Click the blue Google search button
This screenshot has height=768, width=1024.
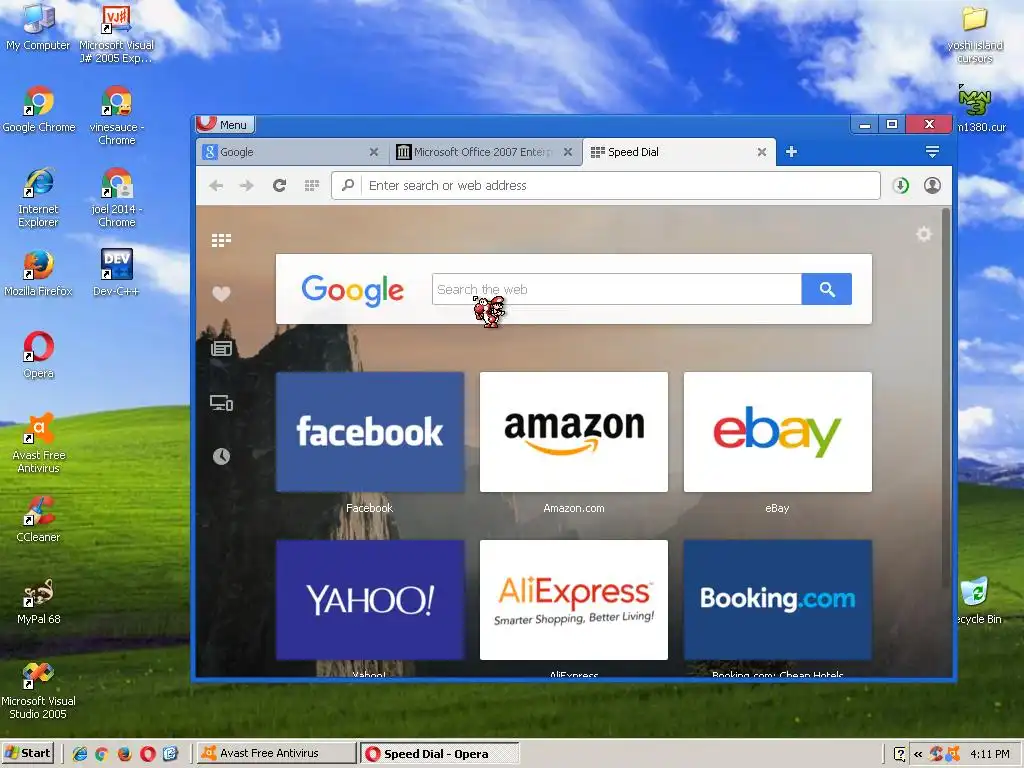point(827,289)
